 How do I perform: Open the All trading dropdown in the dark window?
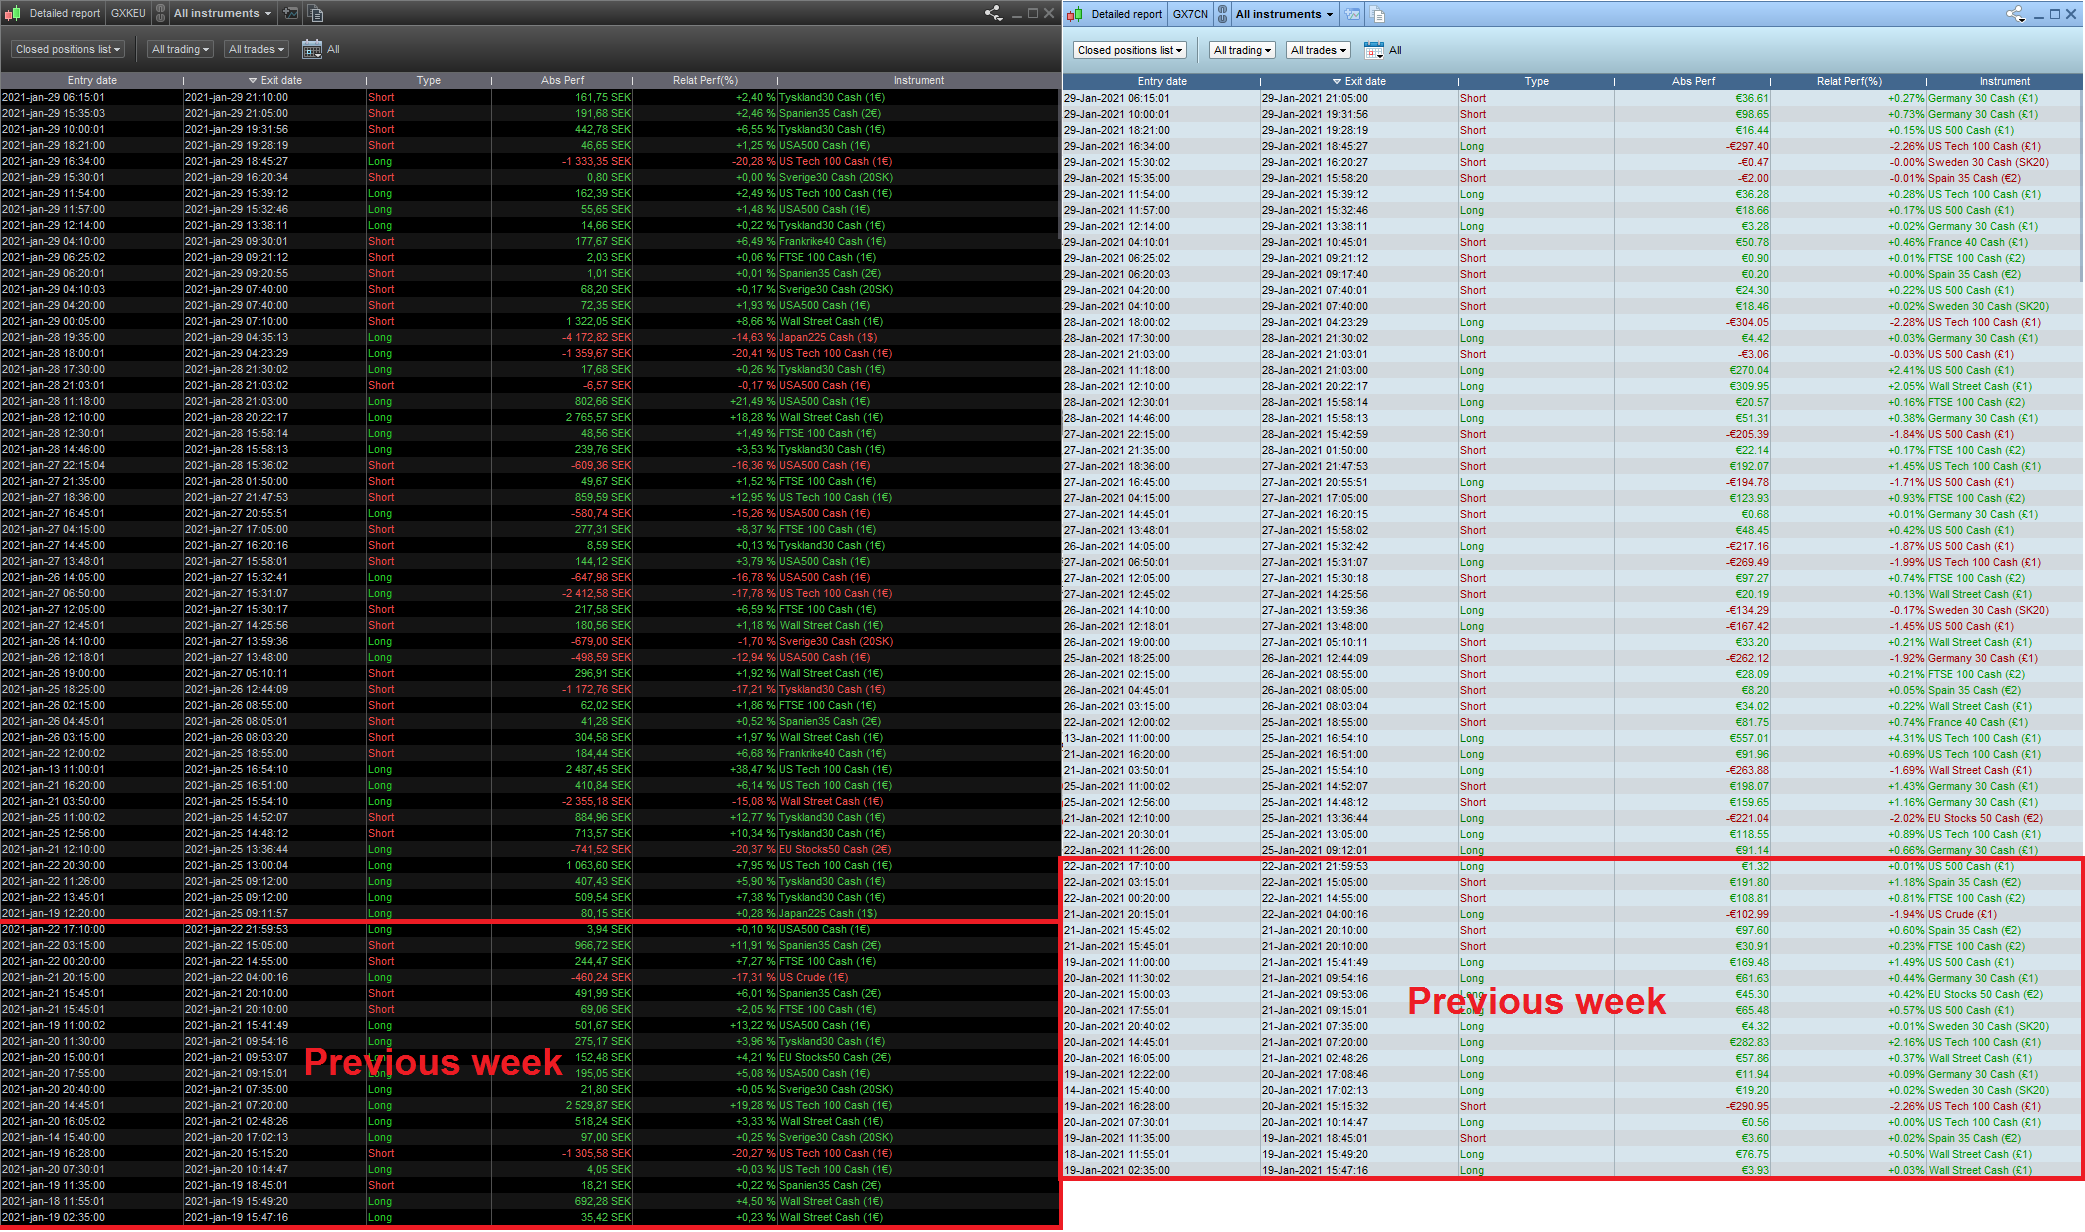180,49
